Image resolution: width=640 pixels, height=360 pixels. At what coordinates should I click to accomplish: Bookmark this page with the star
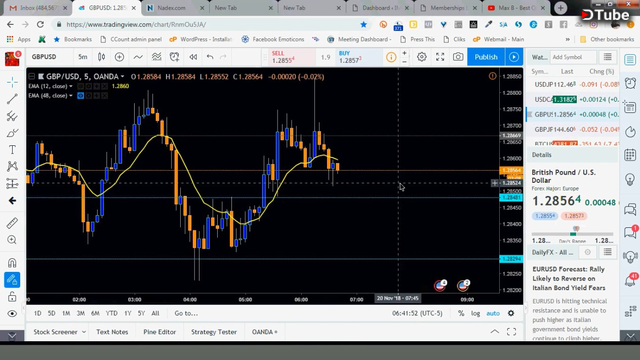(x=363, y=24)
